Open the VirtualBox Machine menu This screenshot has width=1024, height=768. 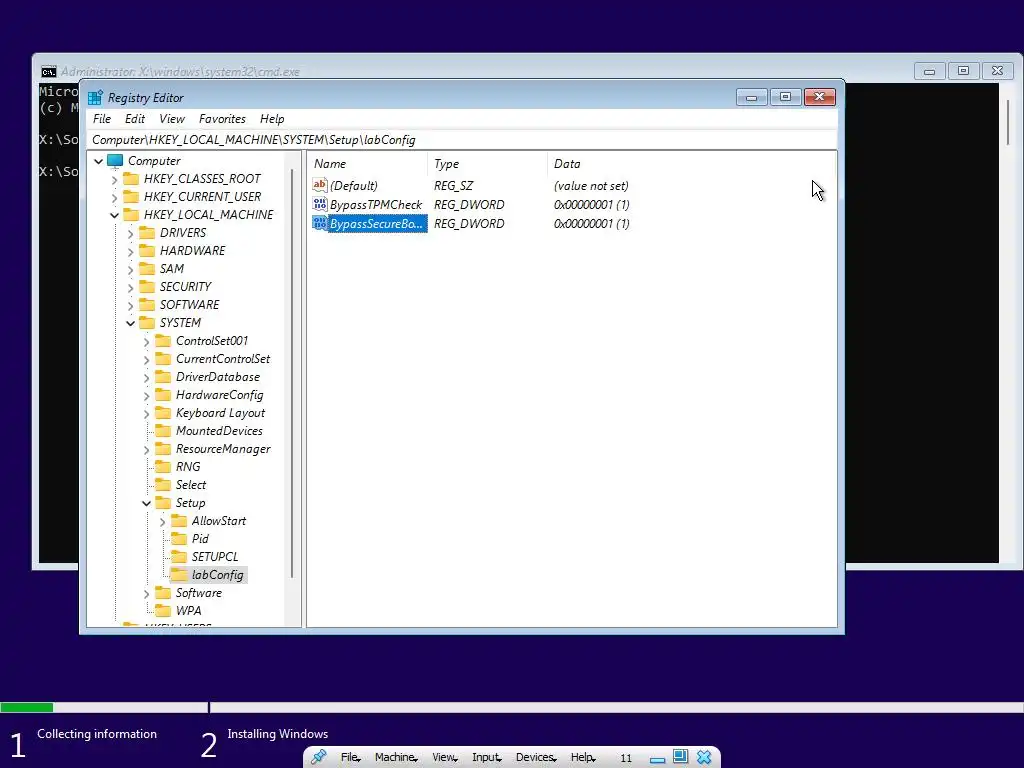click(396, 757)
